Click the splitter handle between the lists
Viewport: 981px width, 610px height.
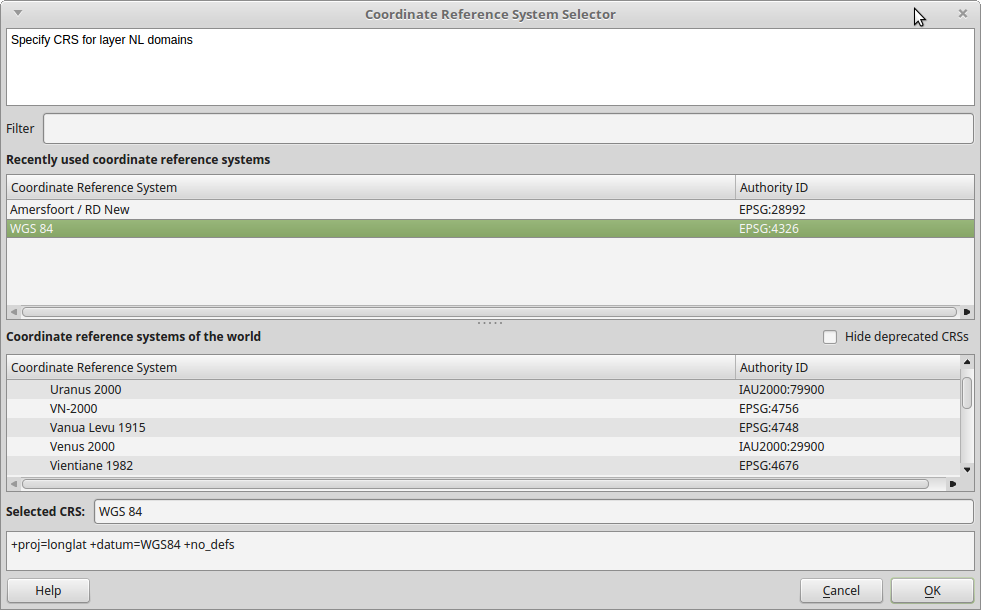[490, 323]
